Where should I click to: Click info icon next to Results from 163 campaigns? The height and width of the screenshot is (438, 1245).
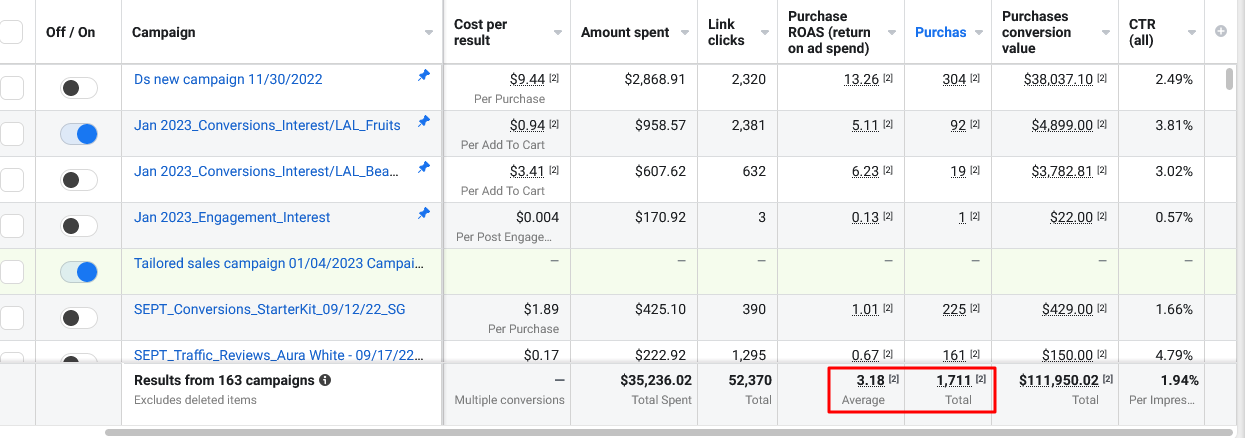click(325, 380)
